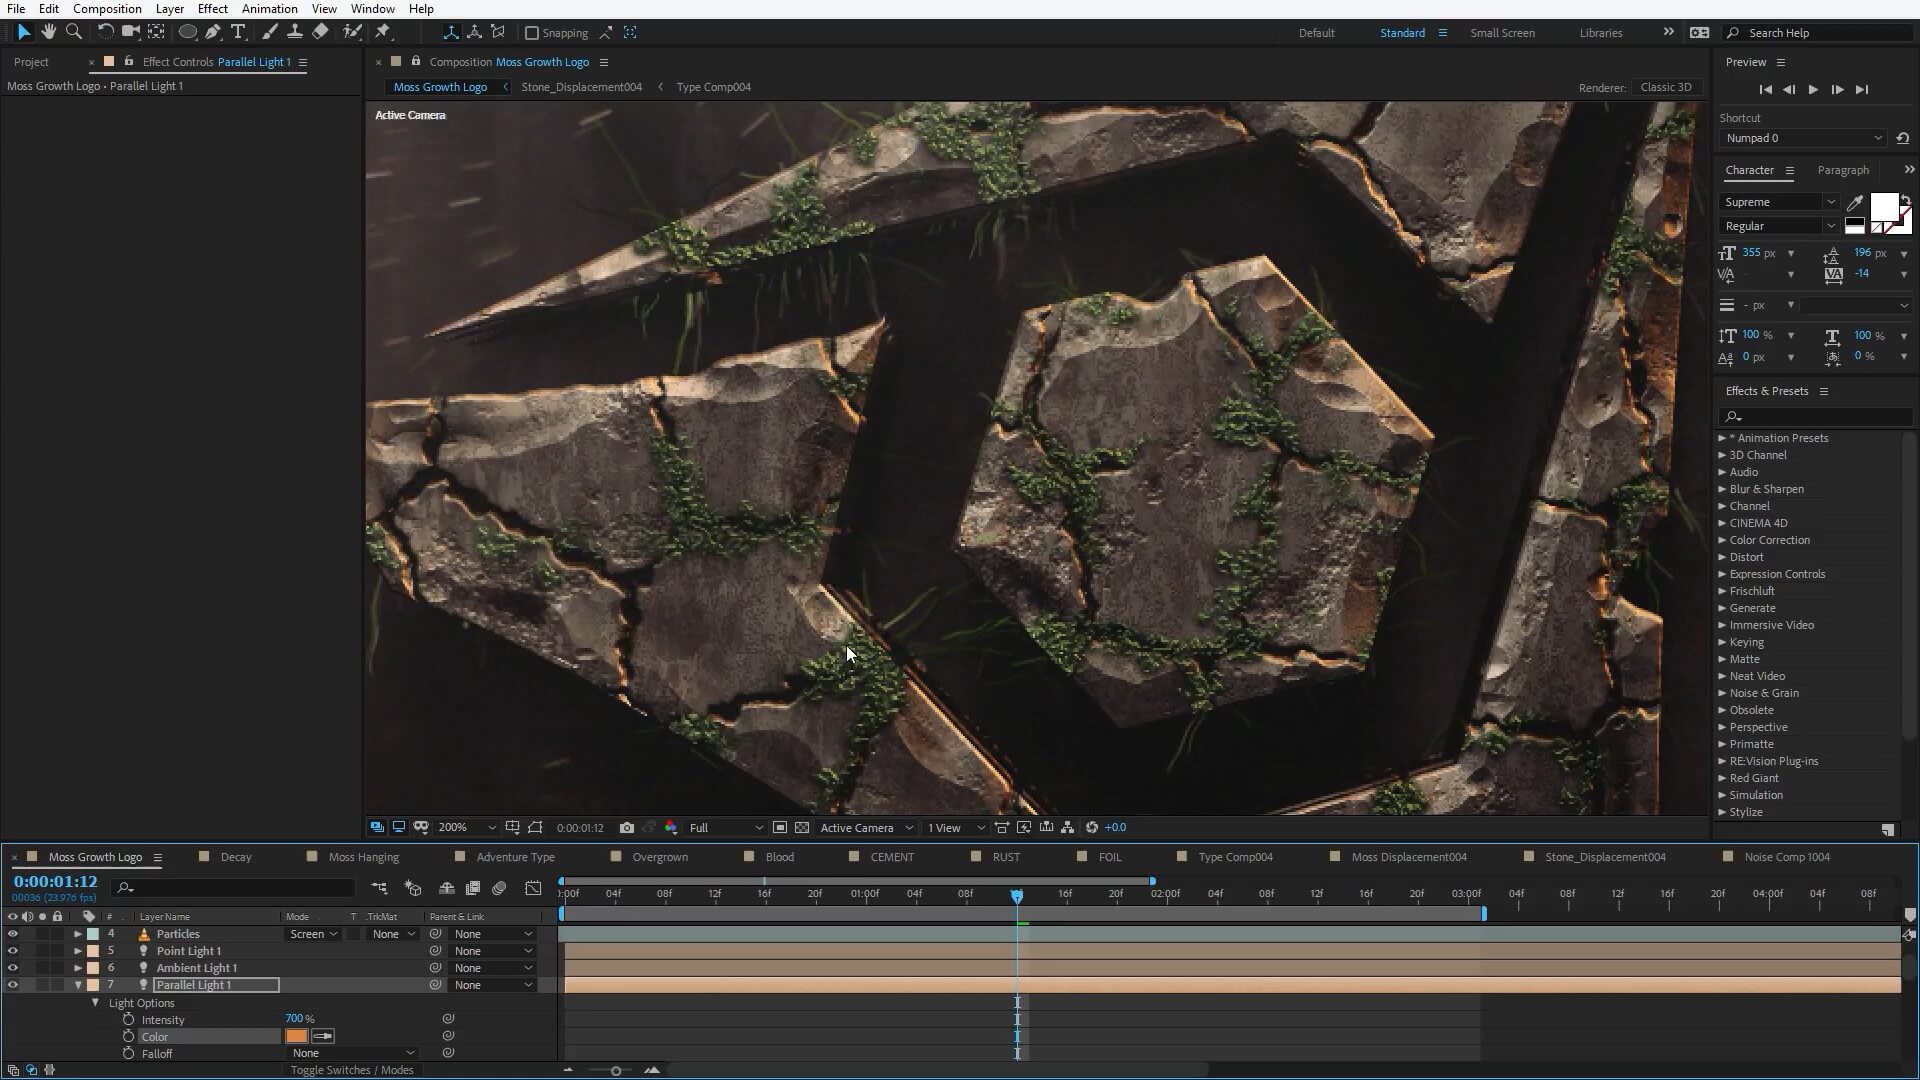This screenshot has height=1080, width=1920.
Task: Open the 200% magnification dropdown
Action: pos(467,828)
